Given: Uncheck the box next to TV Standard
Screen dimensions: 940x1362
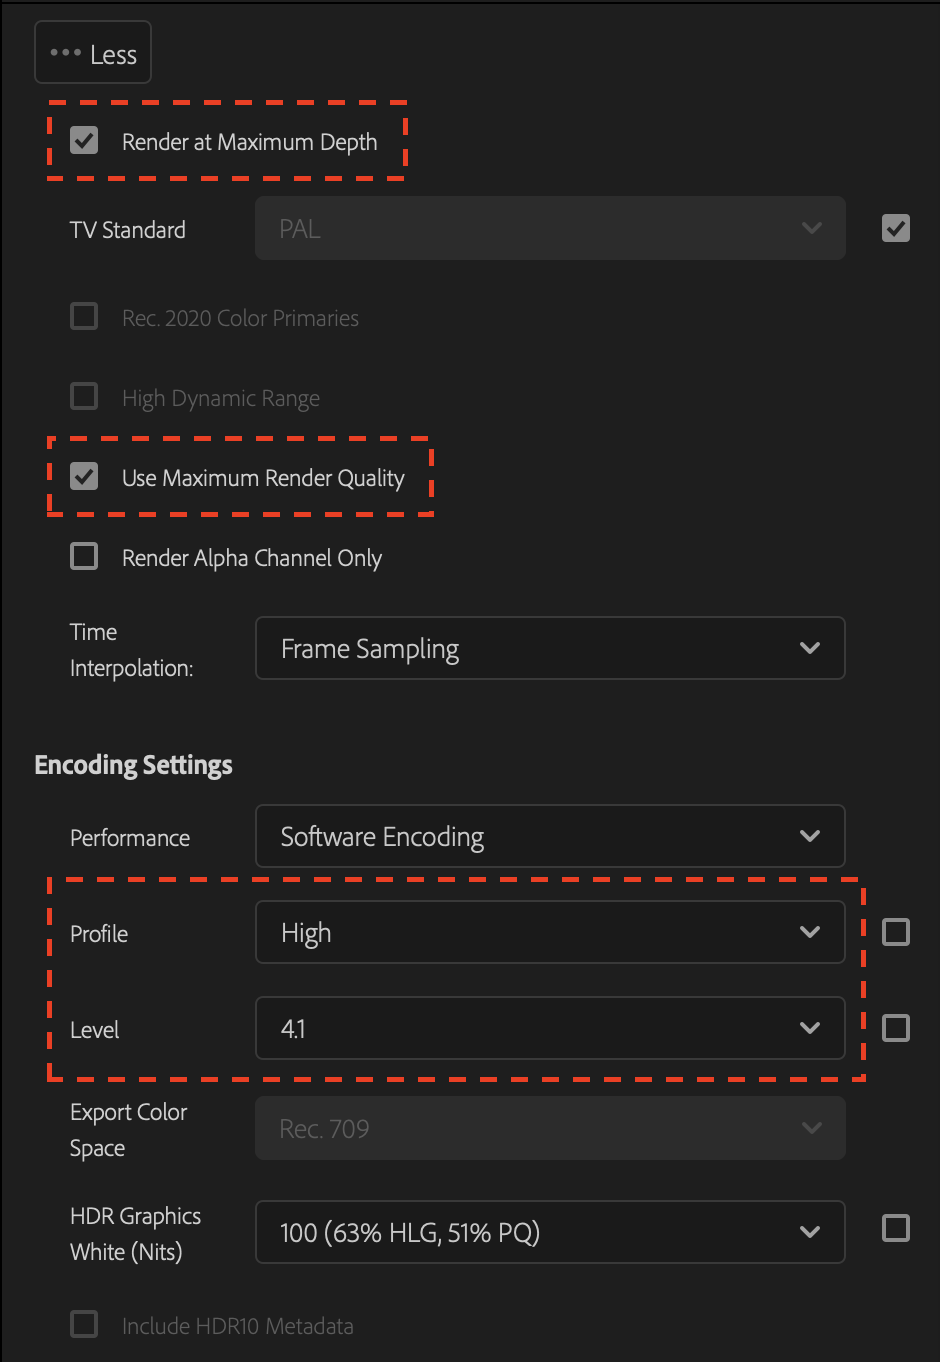Looking at the screenshot, I should point(895,228).
